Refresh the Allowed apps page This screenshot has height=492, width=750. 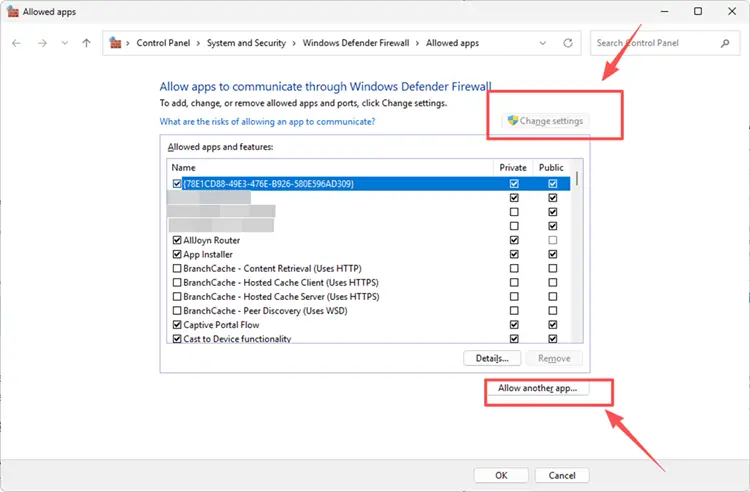coord(568,43)
